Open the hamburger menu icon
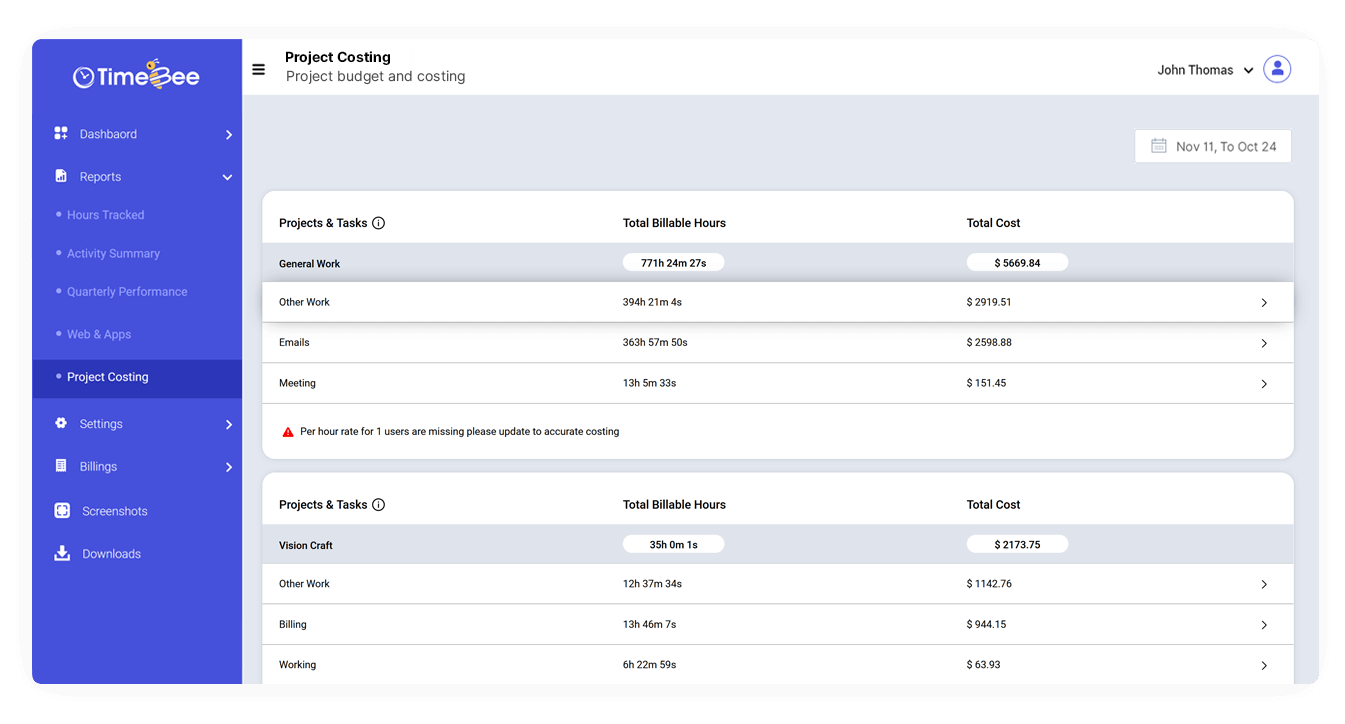The height and width of the screenshot is (724, 1345). pyautogui.click(x=258, y=68)
